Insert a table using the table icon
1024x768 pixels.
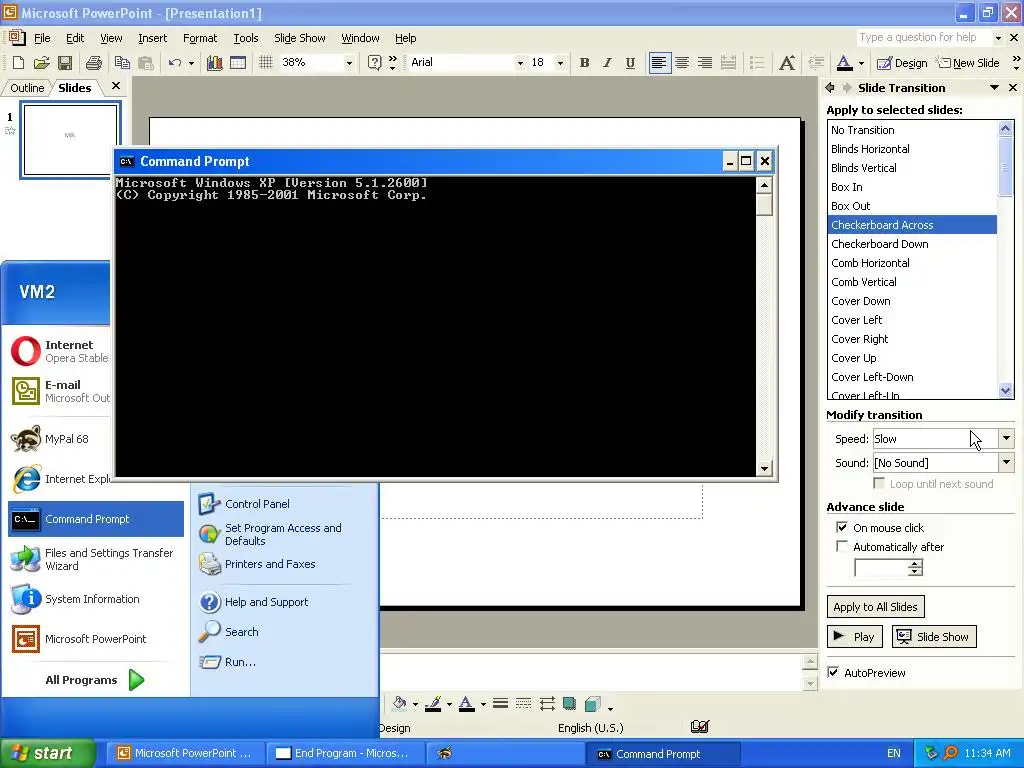point(238,63)
